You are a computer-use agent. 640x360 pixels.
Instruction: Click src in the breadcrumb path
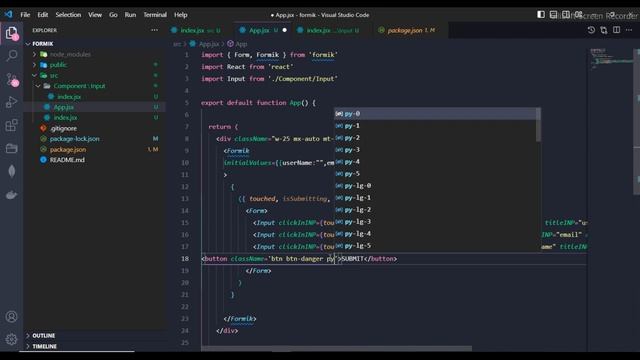click(177, 44)
